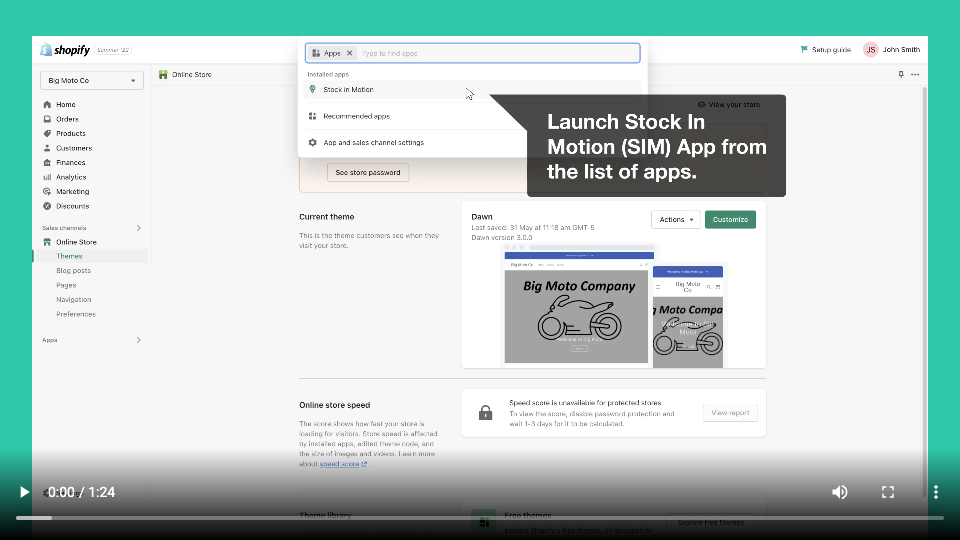Expand Sales channels section
Image resolution: width=960 pixels, height=540 pixels.
(138, 228)
